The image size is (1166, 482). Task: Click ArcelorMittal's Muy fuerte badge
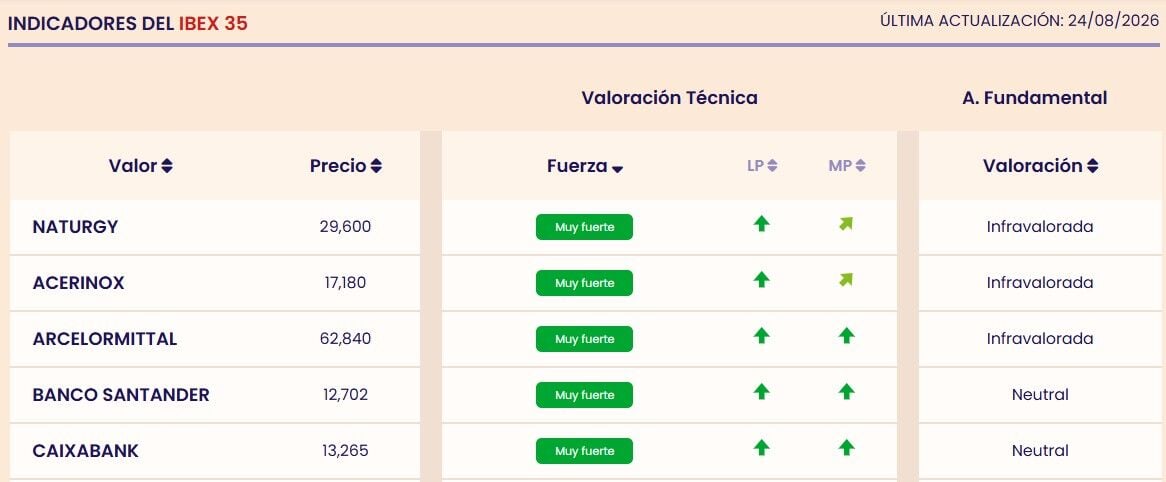pyautogui.click(x=584, y=339)
